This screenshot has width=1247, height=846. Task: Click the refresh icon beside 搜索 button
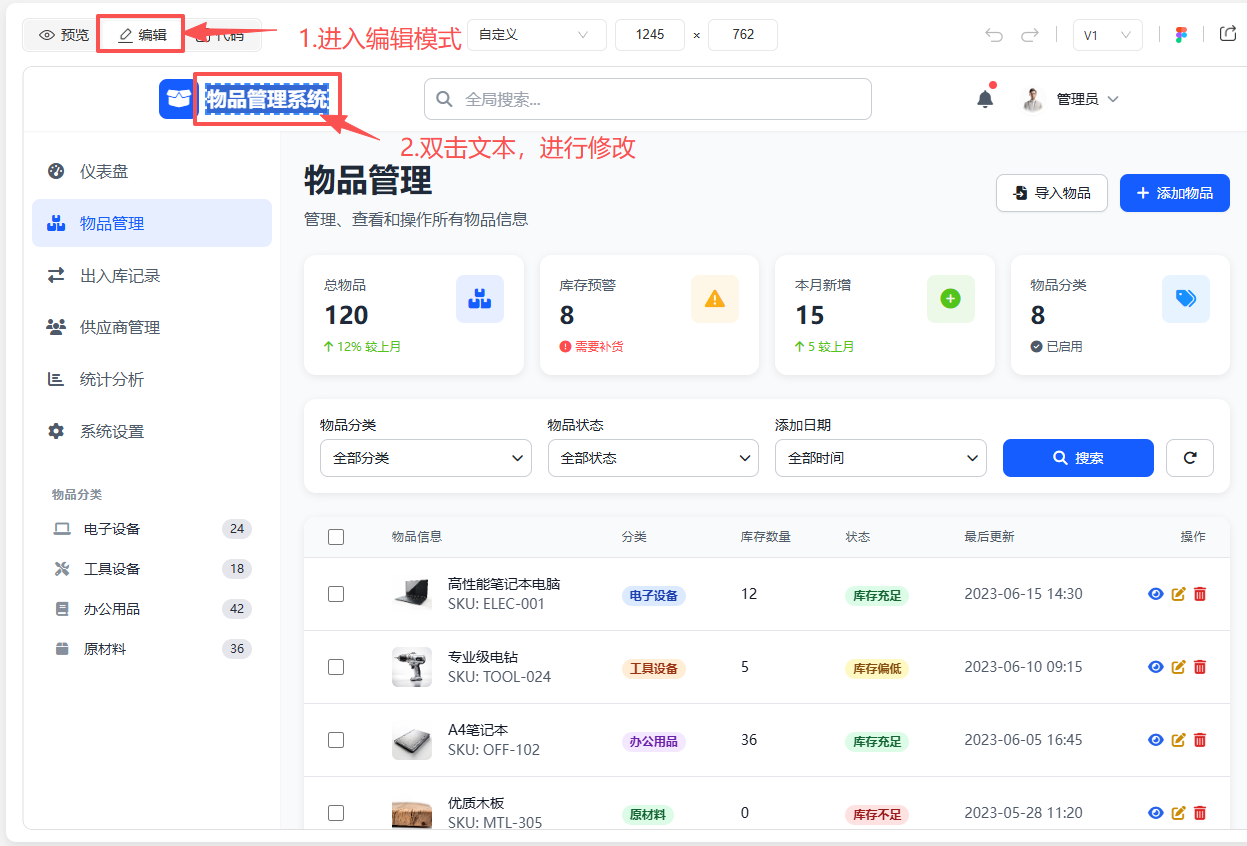tap(1189, 458)
